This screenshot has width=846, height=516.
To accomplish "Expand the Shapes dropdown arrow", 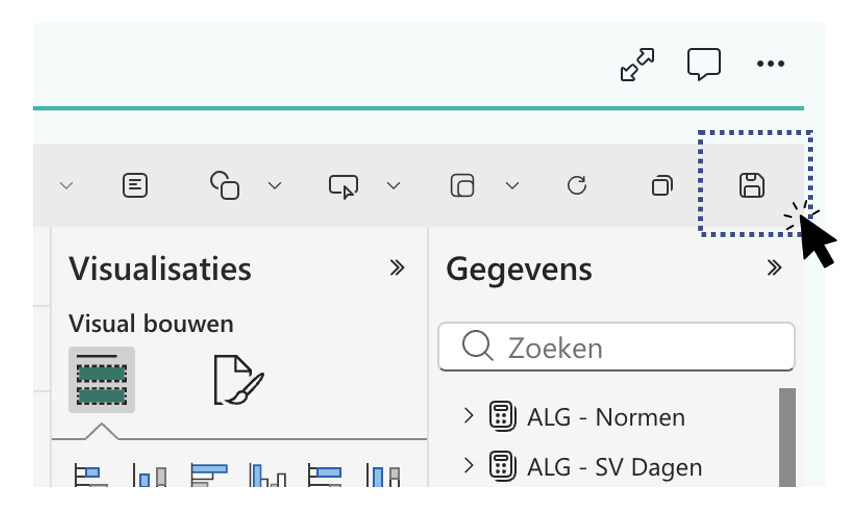I will [x=275, y=186].
